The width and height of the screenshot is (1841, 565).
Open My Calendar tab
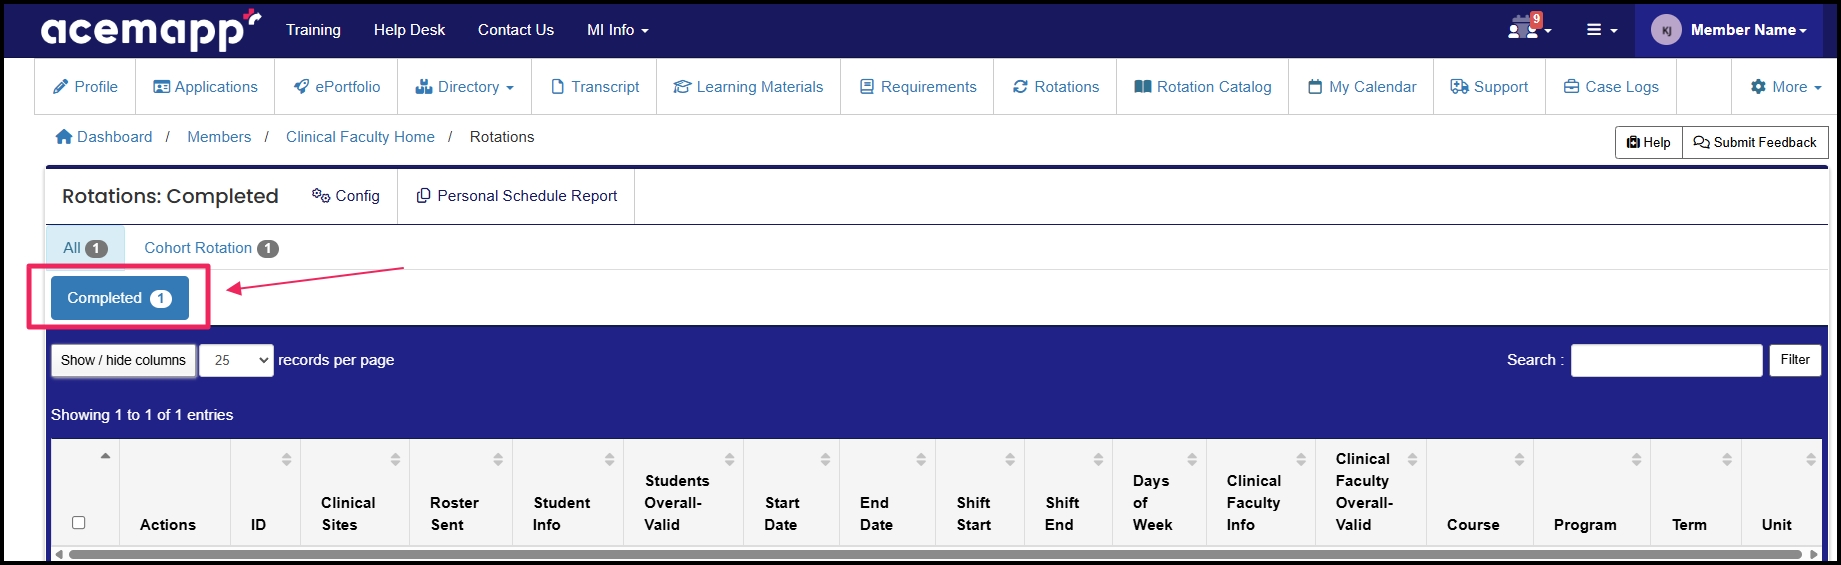[1361, 87]
